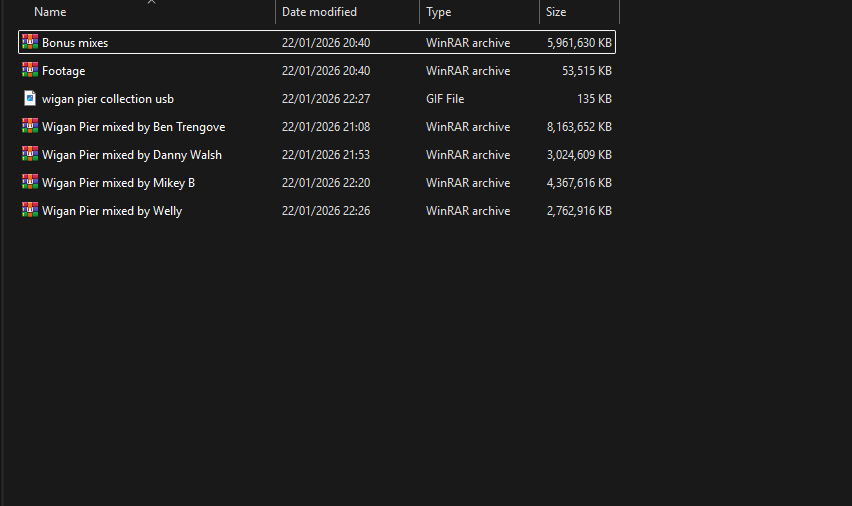Screen dimensions: 852x506
Task: Click the archive icon for Welly mix
Action: [x=30, y=210]
